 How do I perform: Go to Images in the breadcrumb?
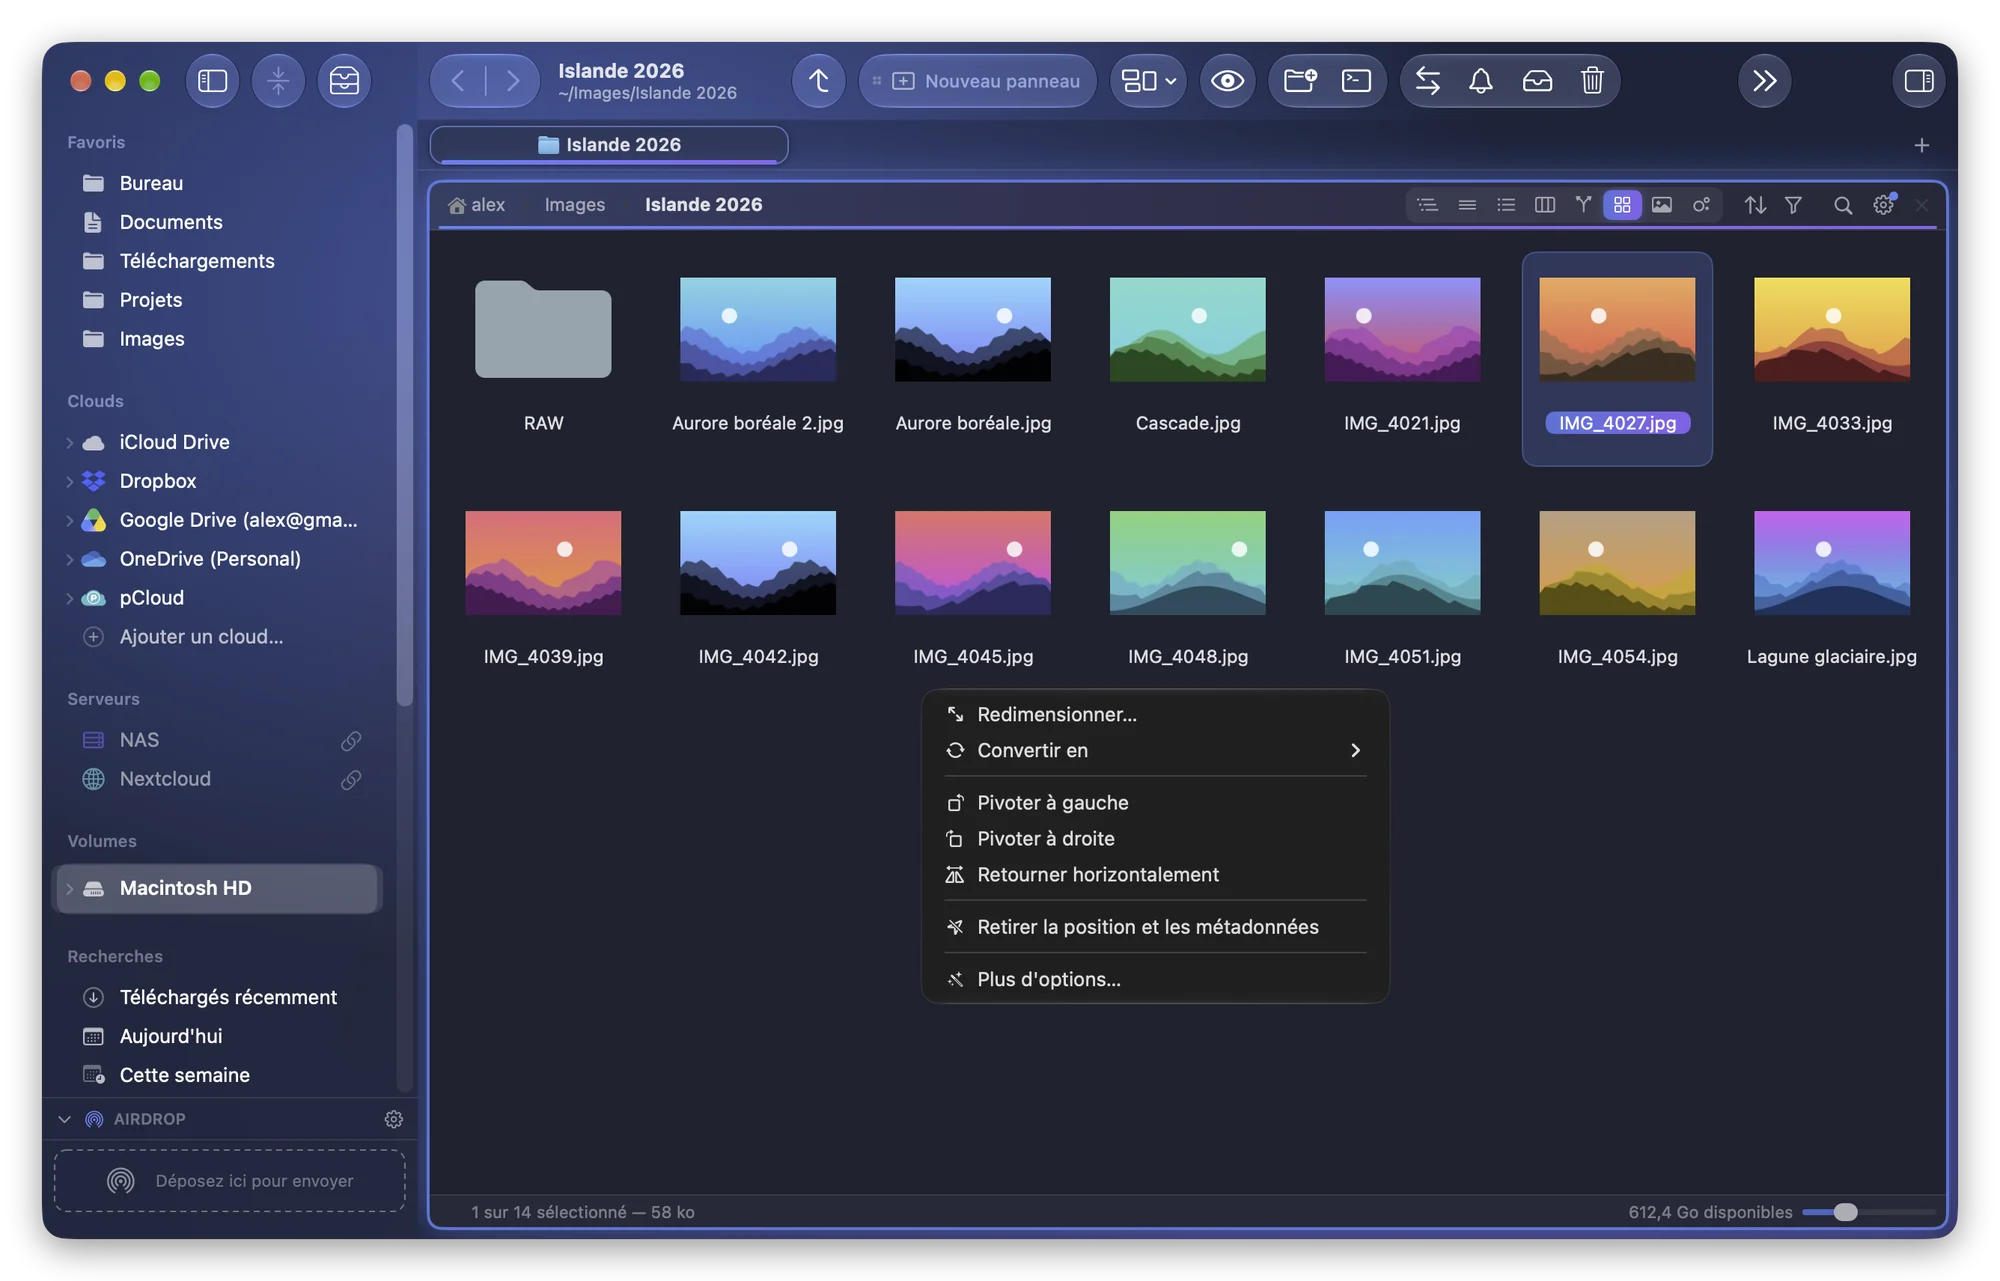(x=575, y=205)
